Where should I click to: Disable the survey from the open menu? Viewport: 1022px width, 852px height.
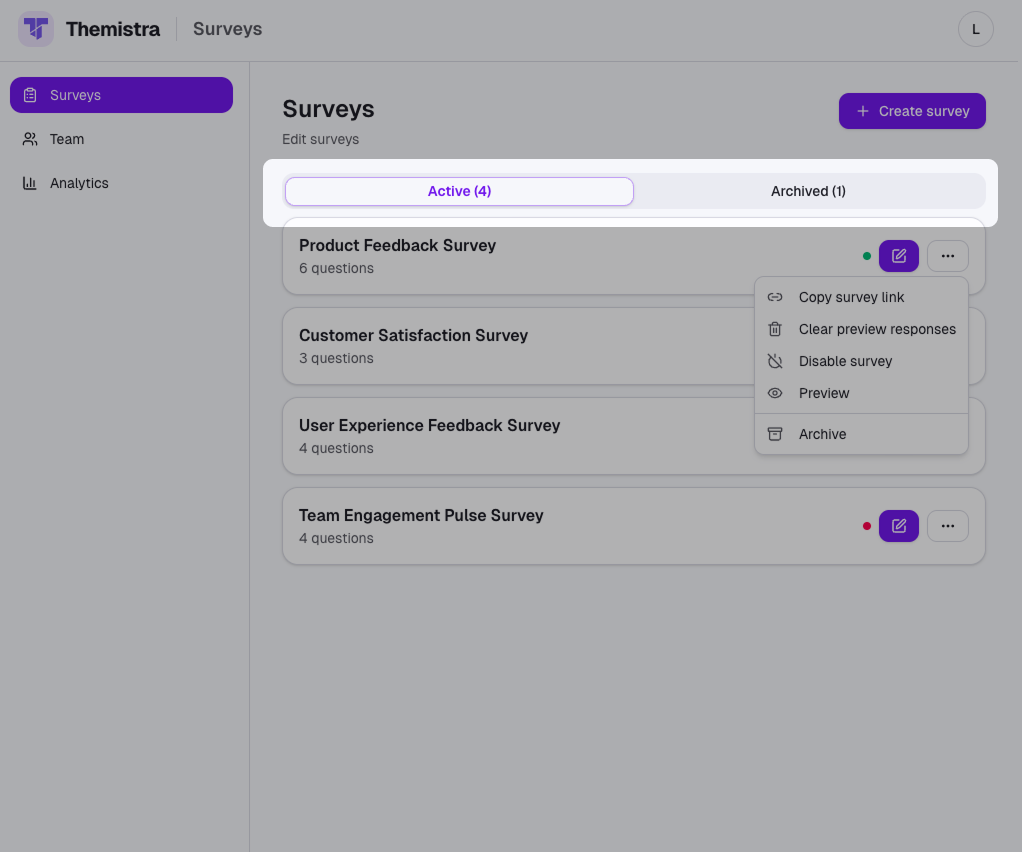[846, 361]
